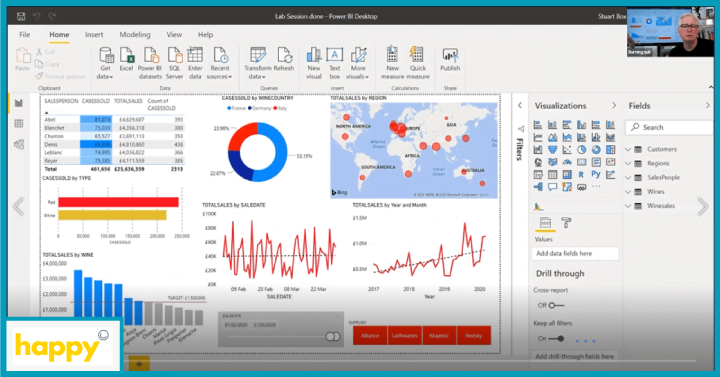
Task: Add a New visual to the report
Action: click(314, 63)
